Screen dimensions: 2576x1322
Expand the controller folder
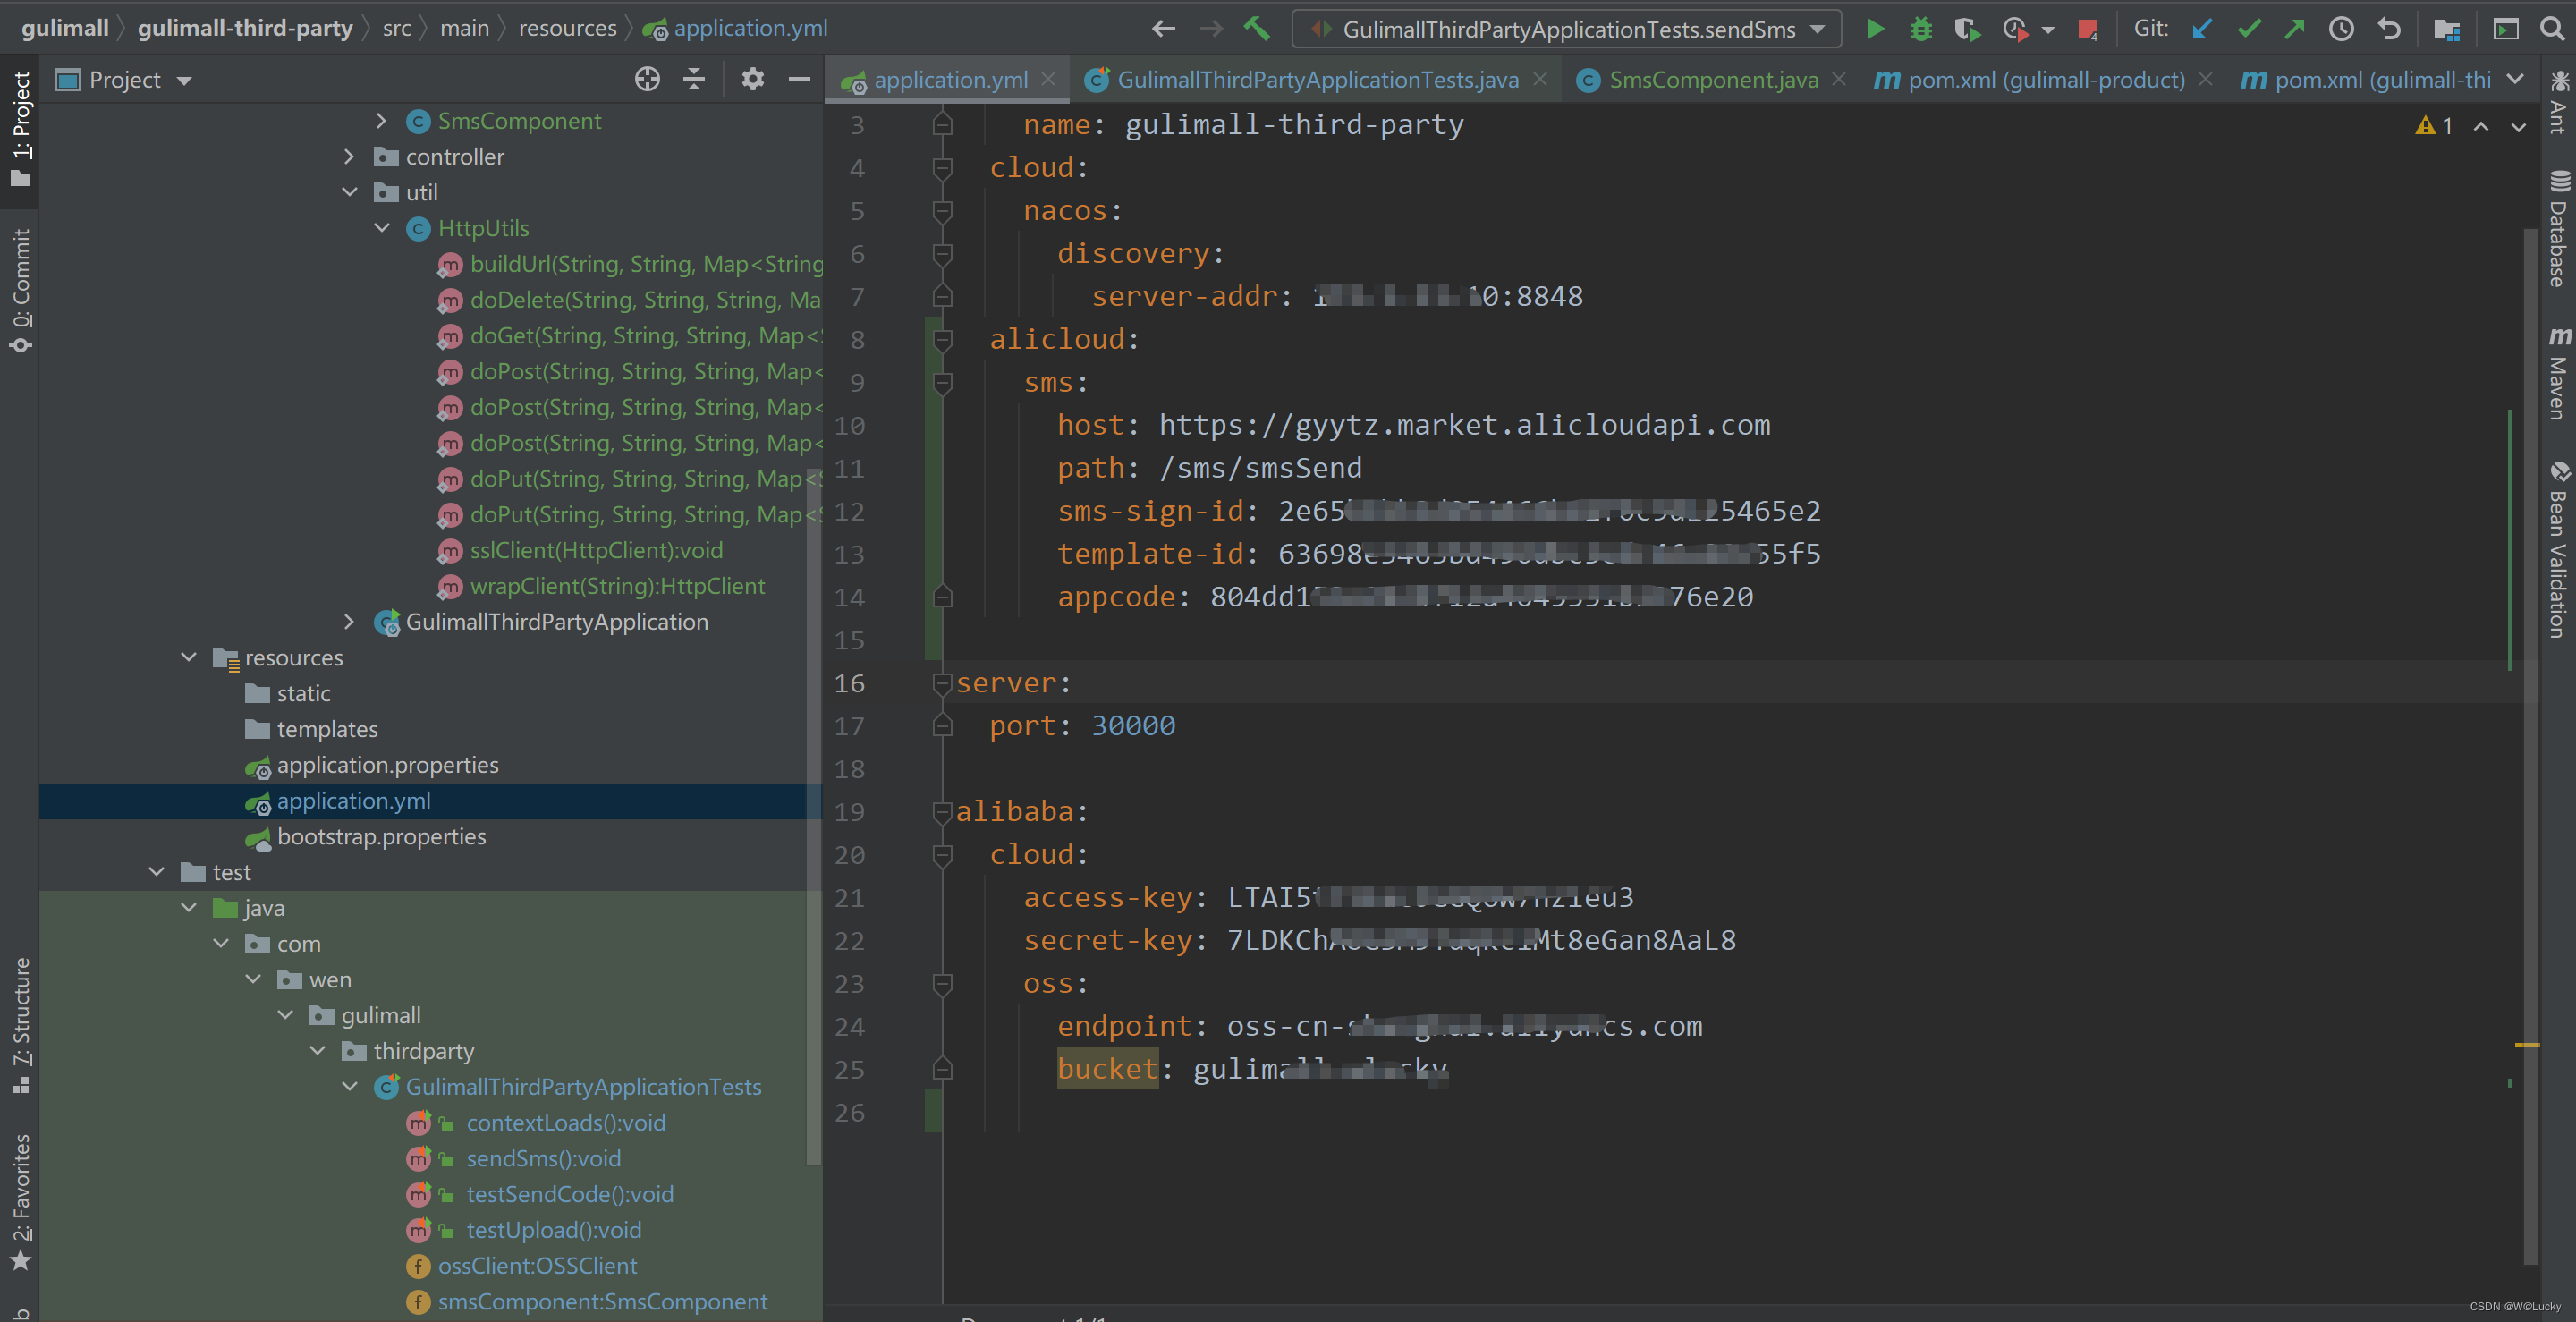click(x=349, y=157)
